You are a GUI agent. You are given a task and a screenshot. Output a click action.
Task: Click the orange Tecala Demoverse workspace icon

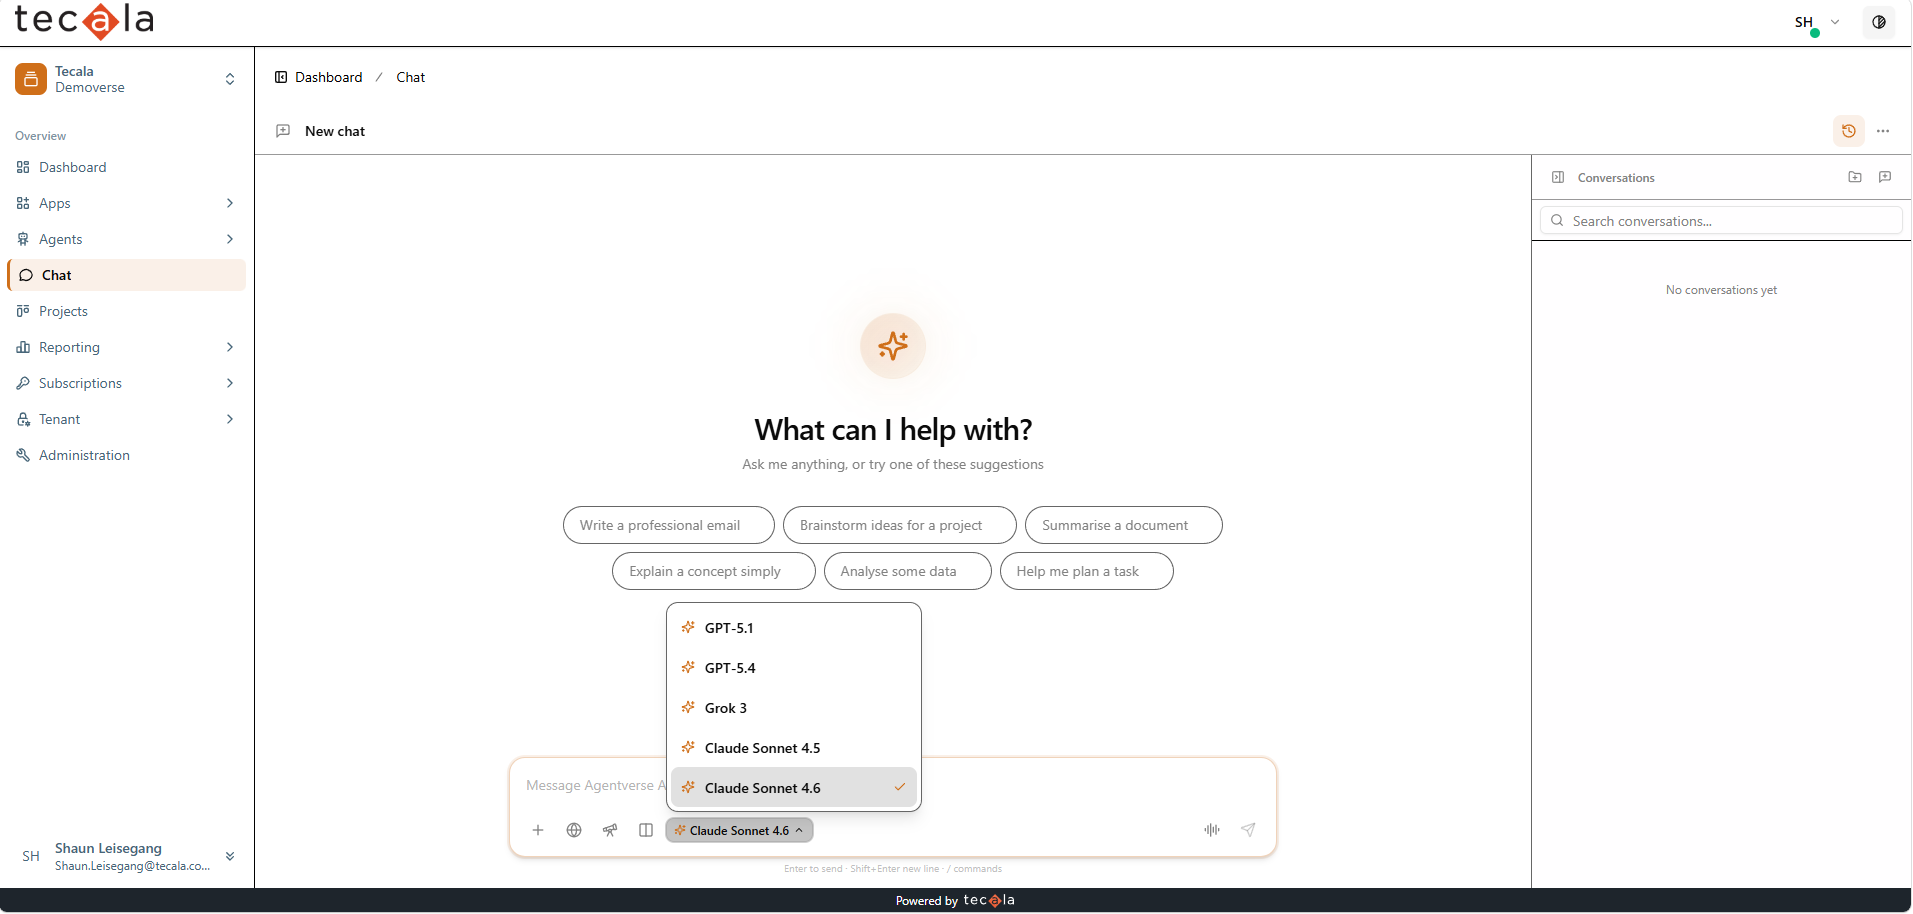[31, 79]
